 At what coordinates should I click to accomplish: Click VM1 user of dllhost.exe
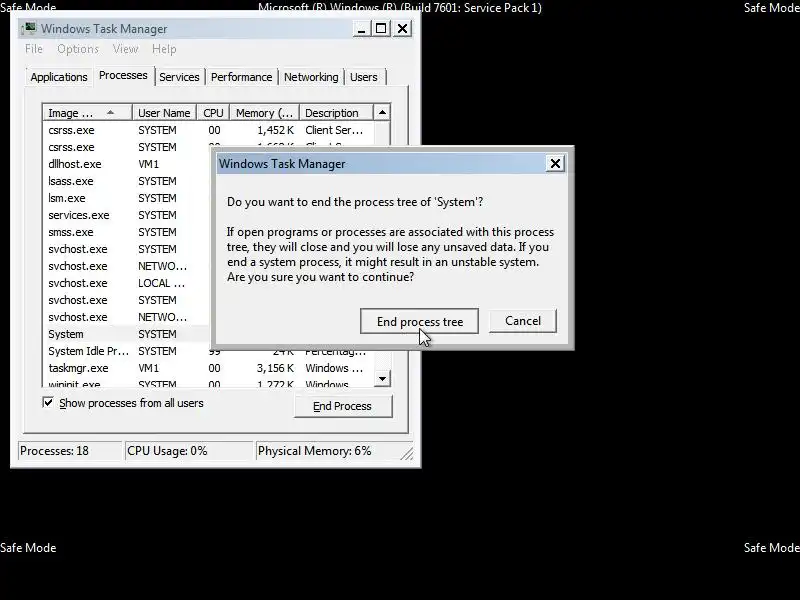[148, 164]
